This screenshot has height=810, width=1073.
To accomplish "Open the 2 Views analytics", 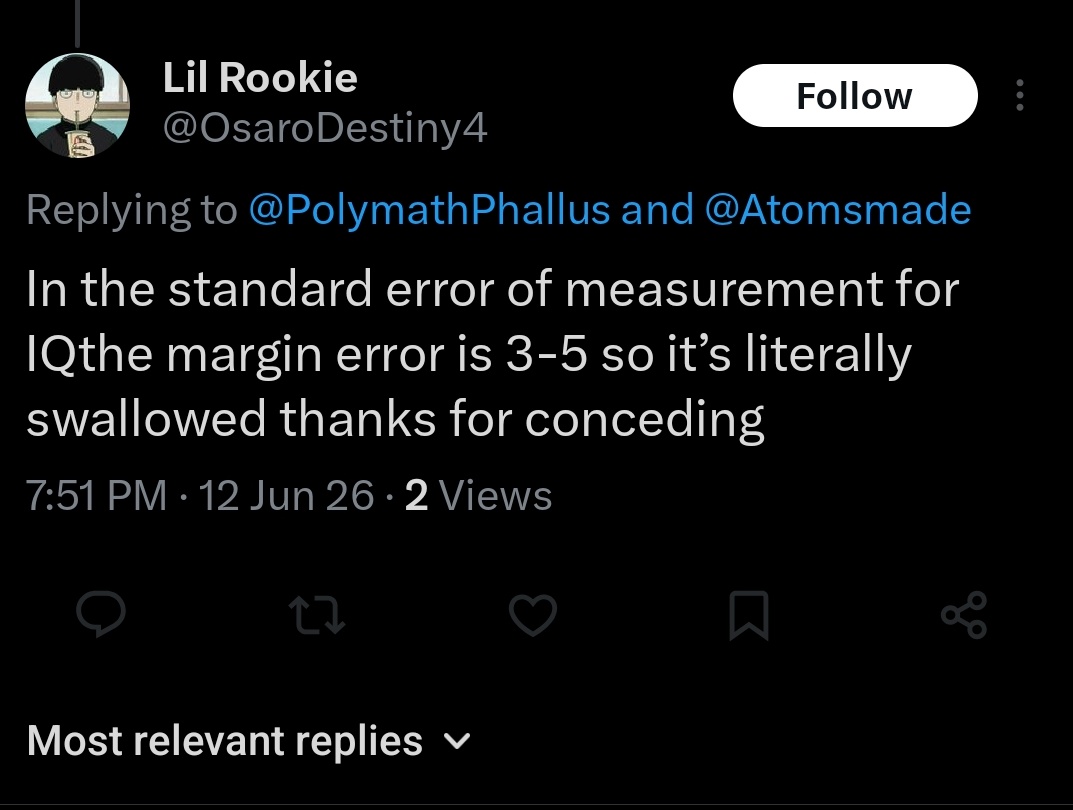I will (478, 495).
